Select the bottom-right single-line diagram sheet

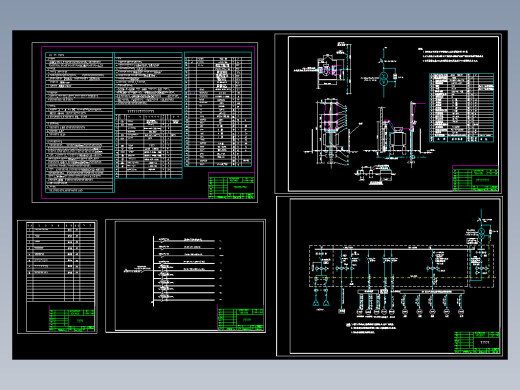pos(389,276)
